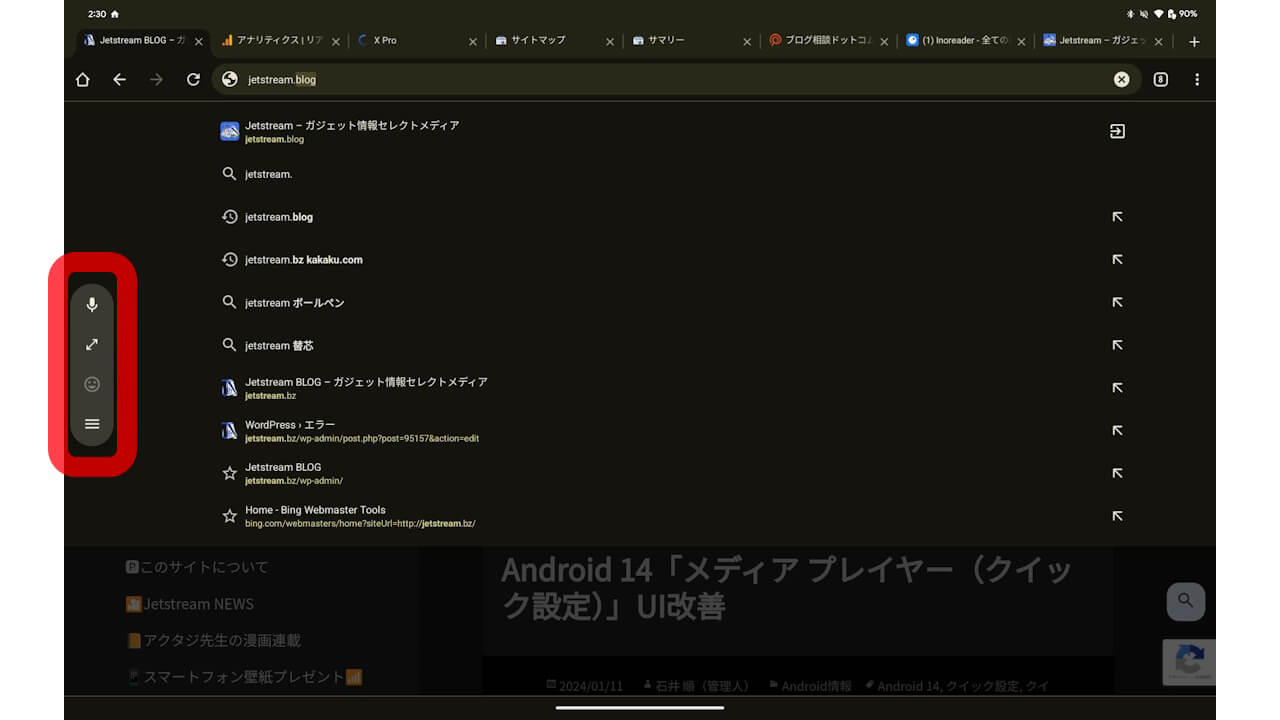Tap the 2:30 clock in status bar
Screen dimensions: 1280x720
(96, 14)
